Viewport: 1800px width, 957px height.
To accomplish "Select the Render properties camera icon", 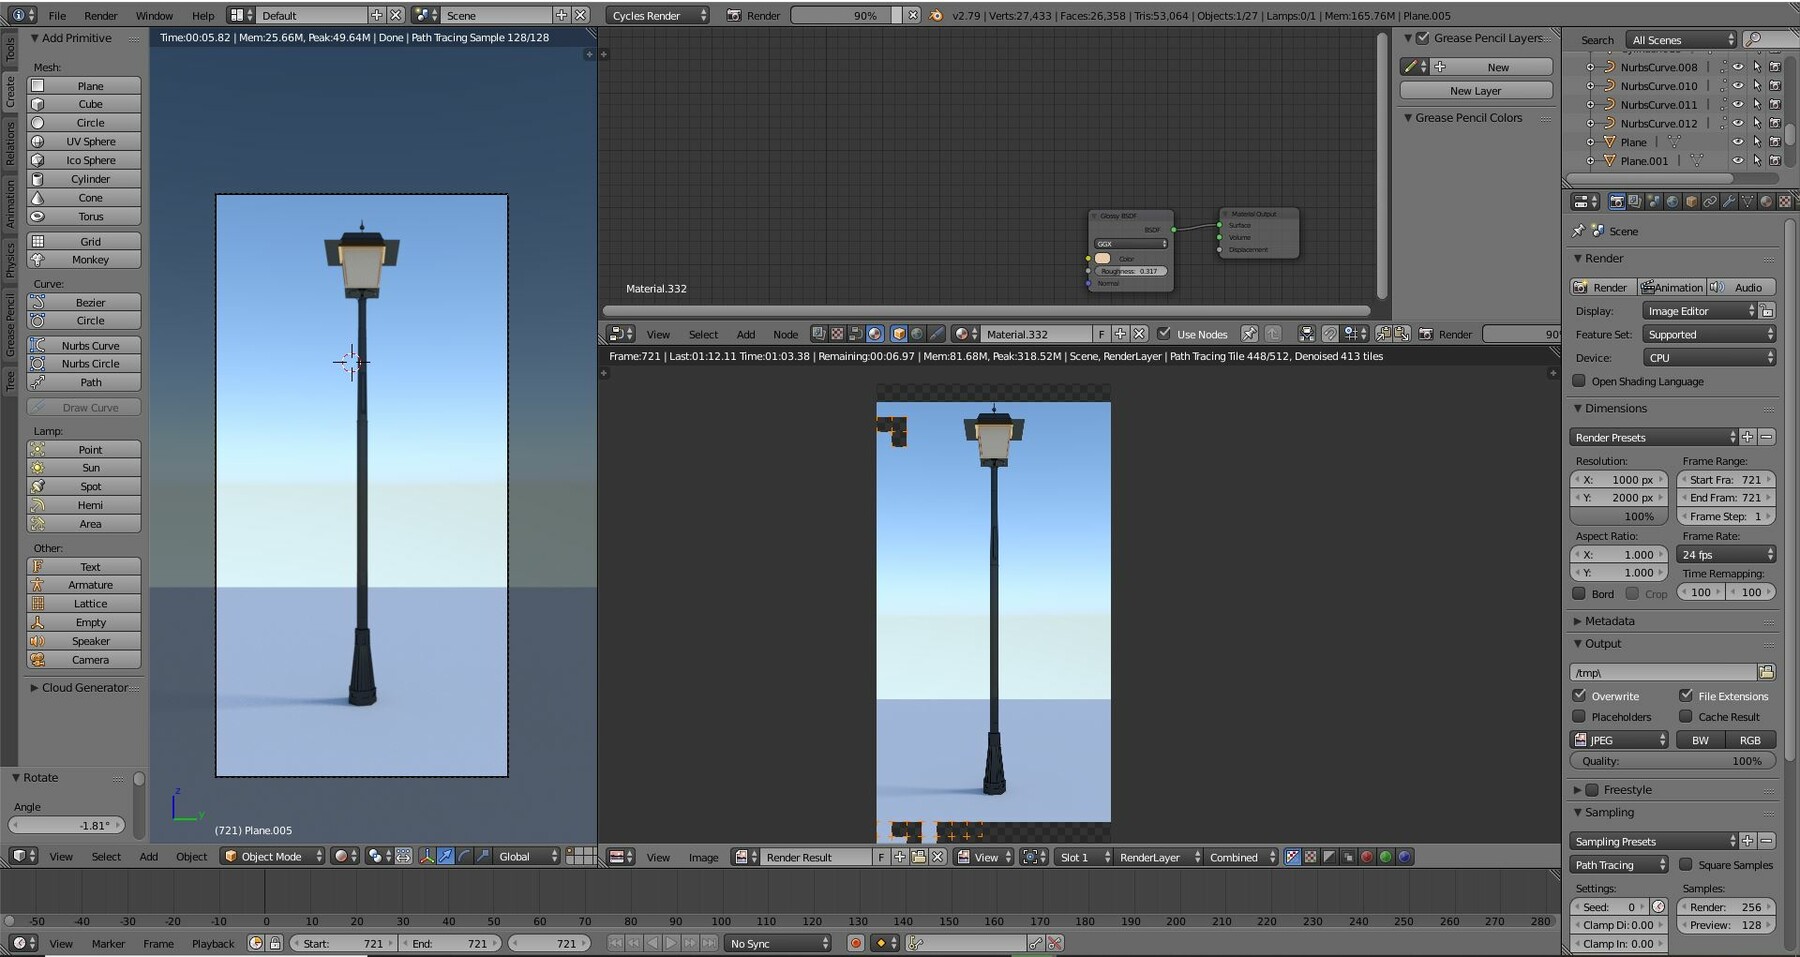I will pos(1617,201).
